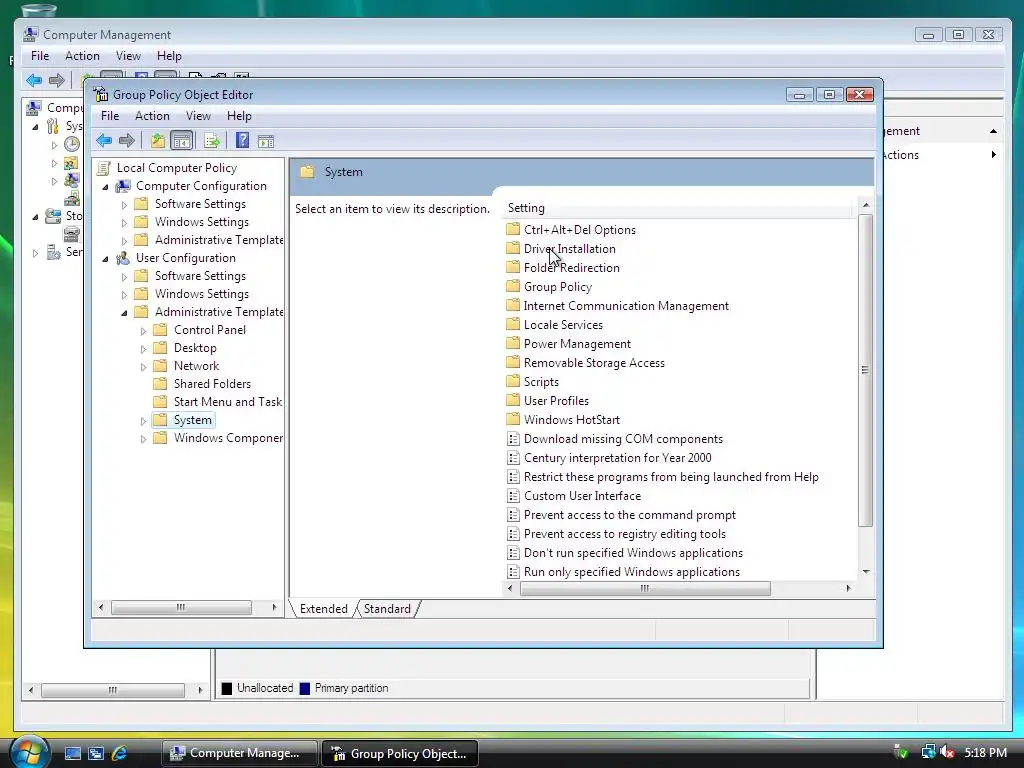Click Group Policy Object taskbar button
Viewport: 1024px width, 768px height.
coord(400,753)
